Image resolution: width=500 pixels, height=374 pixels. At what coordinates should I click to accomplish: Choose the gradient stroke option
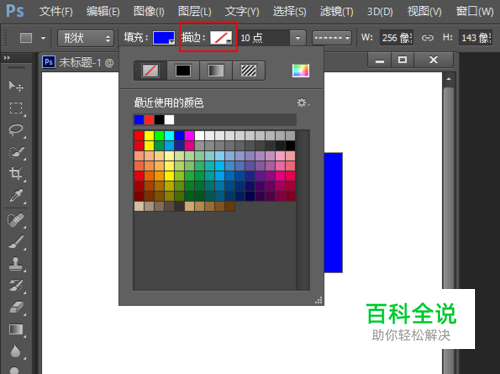216,71
